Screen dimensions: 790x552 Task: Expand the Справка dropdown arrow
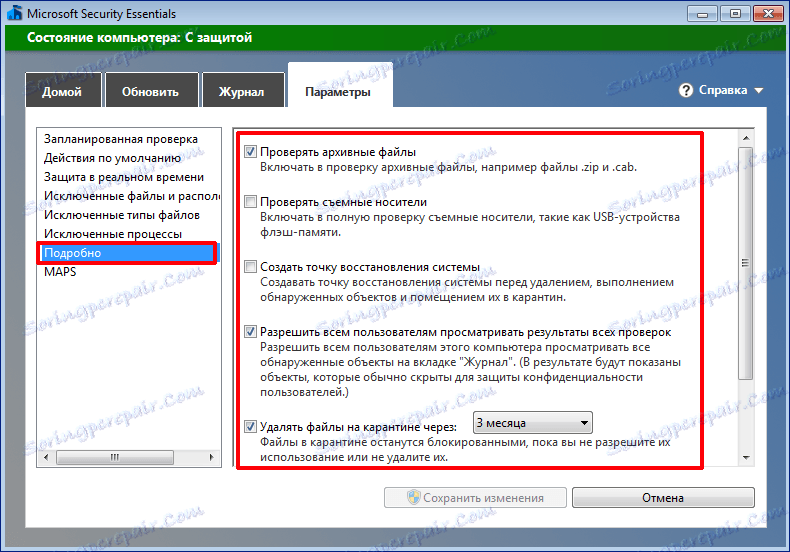coord(759,91)
